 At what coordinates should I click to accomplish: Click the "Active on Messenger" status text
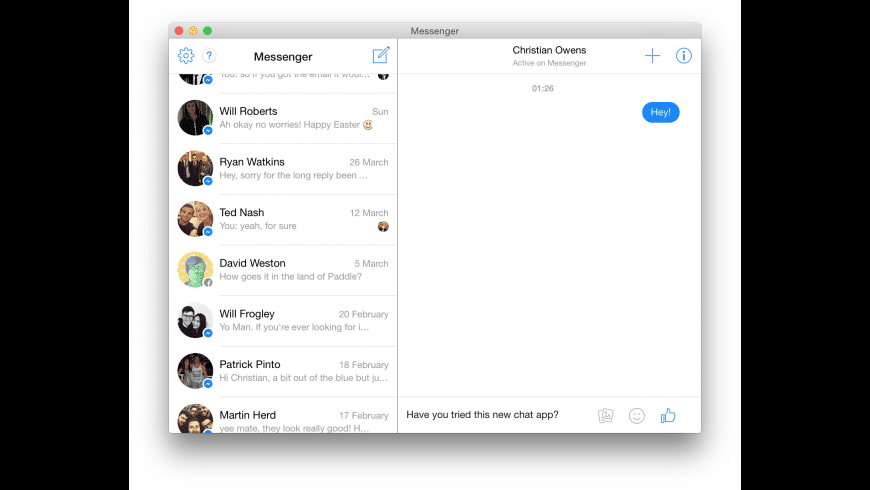(549, 63)
